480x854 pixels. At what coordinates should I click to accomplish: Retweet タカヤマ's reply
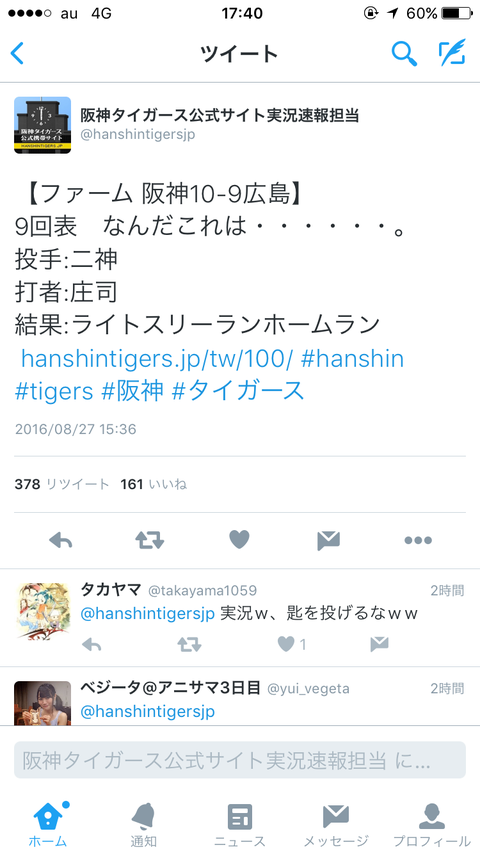190,645
